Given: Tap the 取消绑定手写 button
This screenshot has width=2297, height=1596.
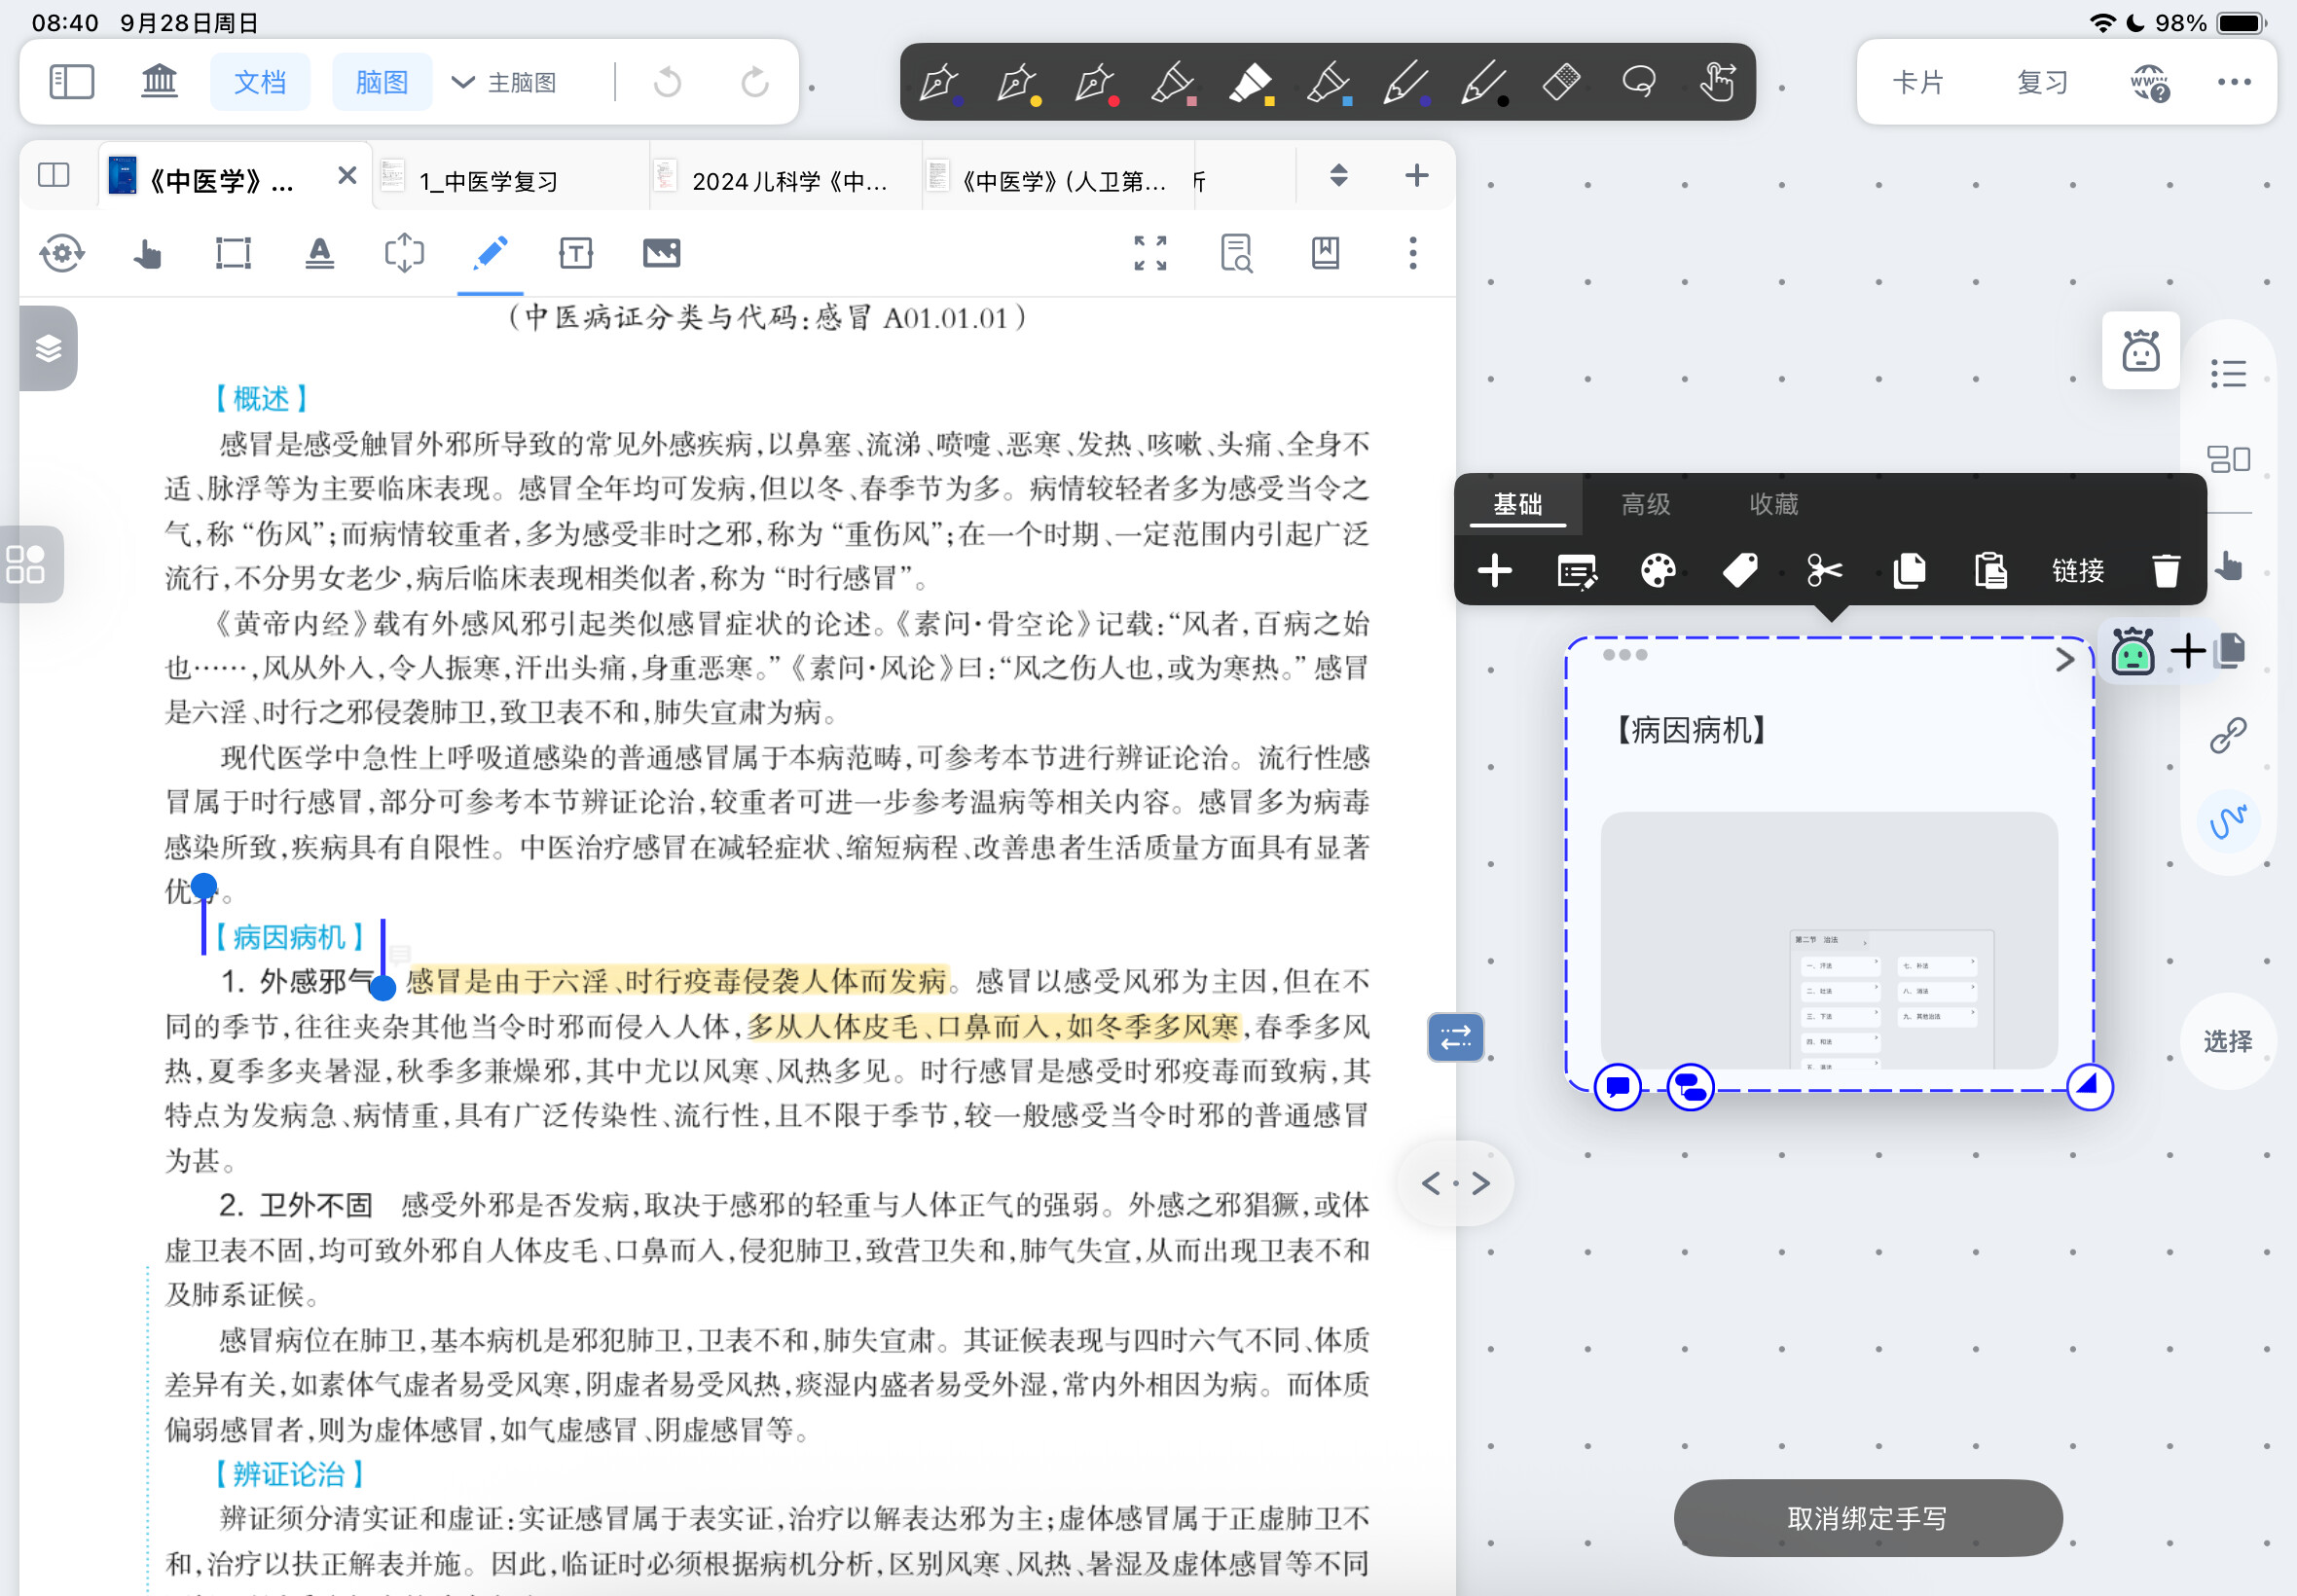Looking at the screenshot, I should (x=1868, y=1518).
